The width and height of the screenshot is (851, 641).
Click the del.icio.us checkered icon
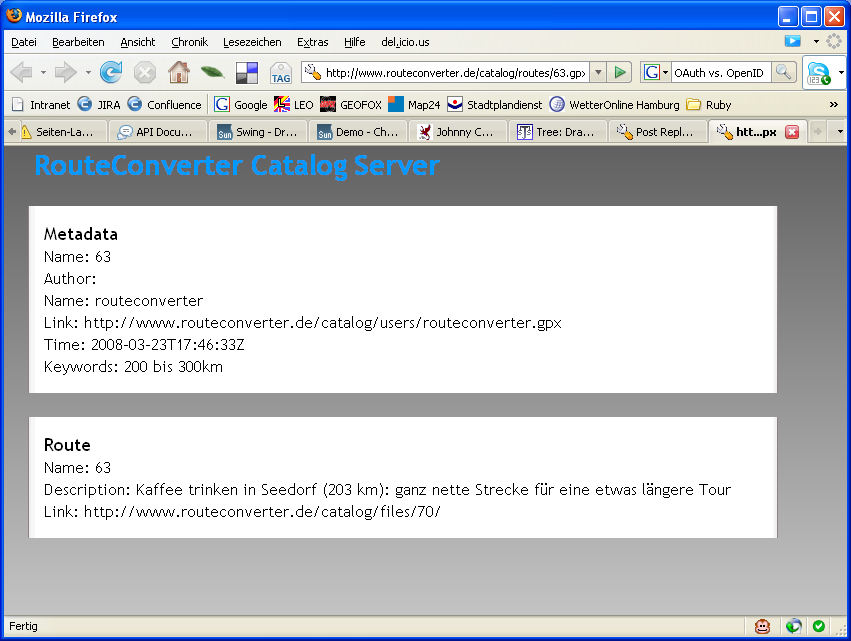point(247,73)
